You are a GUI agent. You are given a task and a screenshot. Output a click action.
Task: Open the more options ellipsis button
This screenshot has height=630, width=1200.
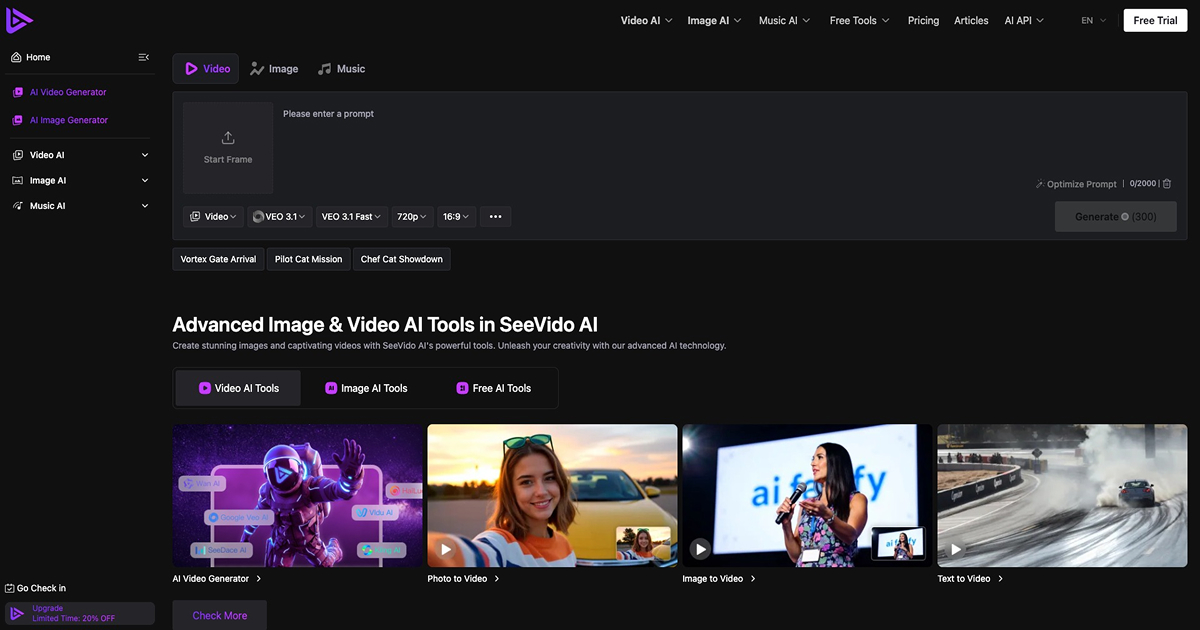click(x=496, y=216)
